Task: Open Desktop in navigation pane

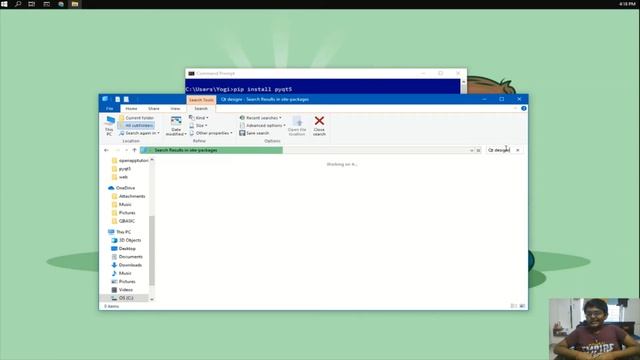Action: pyautogui.click(x=124, y=249)
